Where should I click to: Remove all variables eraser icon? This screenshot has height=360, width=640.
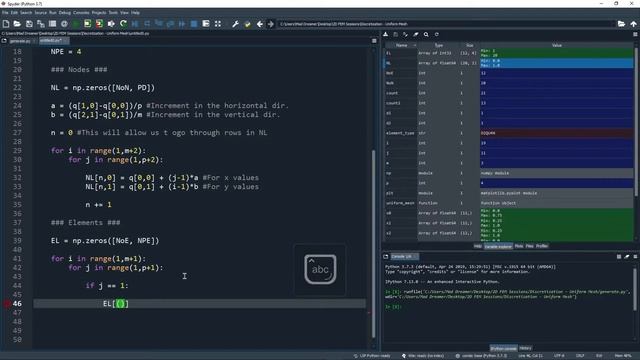(416, 35)
